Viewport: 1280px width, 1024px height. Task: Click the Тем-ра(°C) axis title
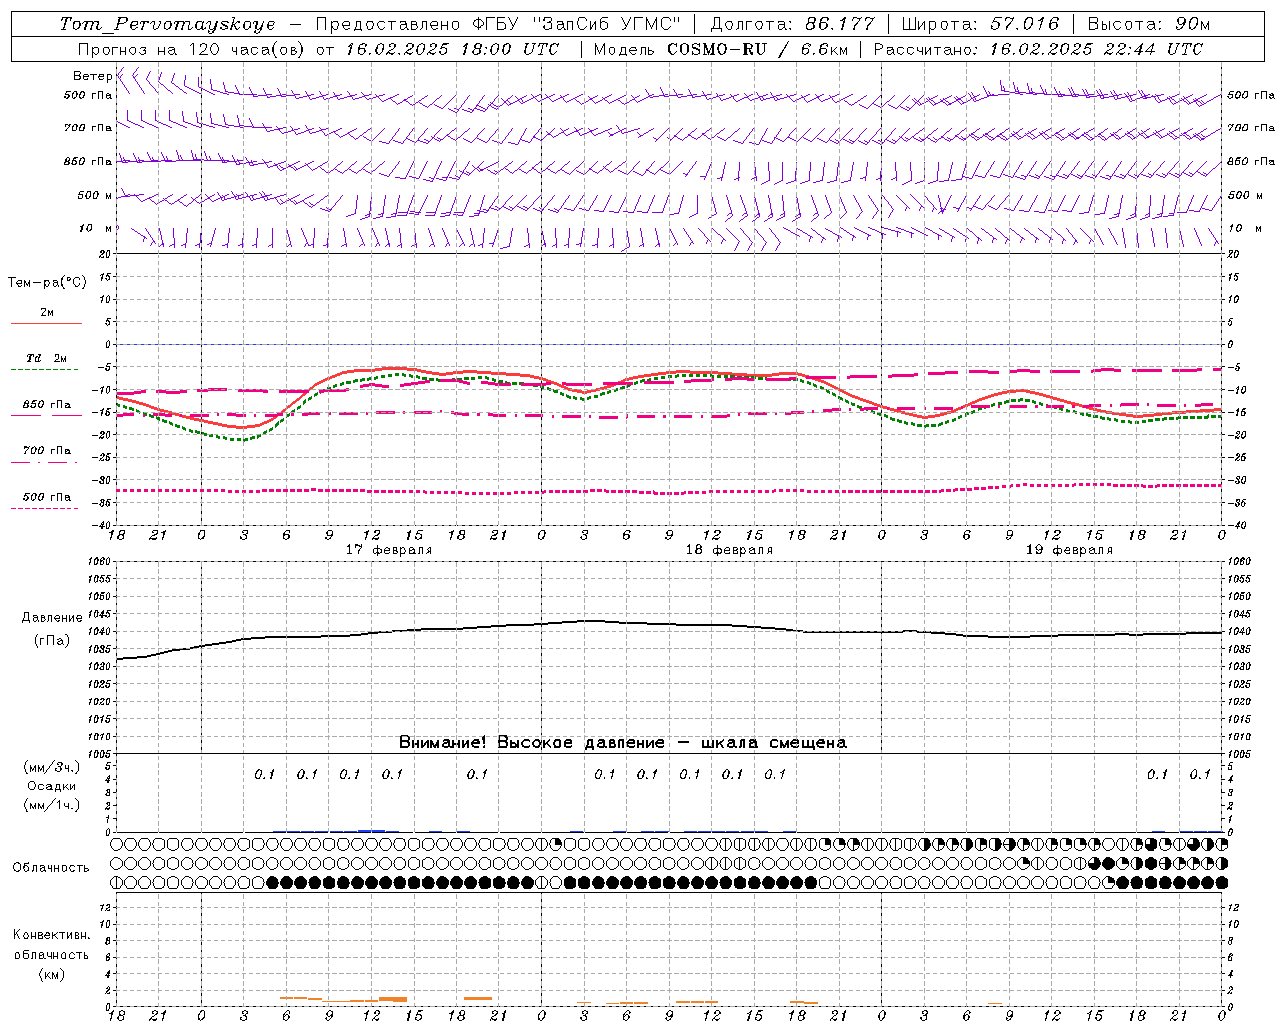(47, 283)
